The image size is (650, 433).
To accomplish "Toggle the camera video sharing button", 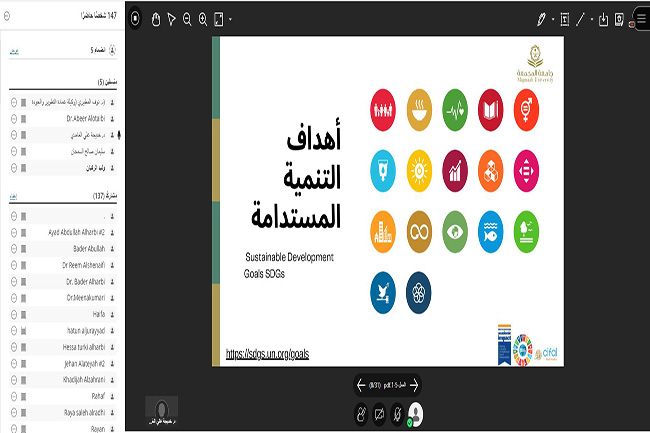I will [379, 414].
